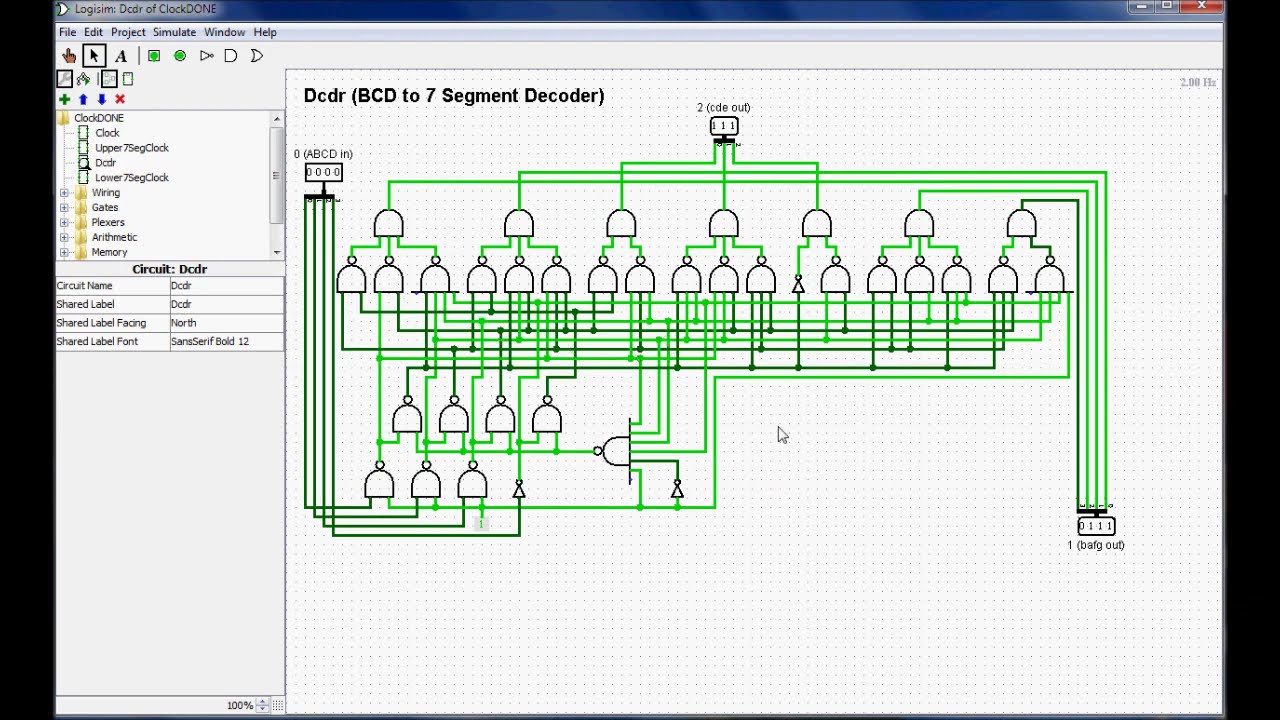Open the Project menu
Image resolution: width=1280 pixels, height=720 pixels.
128,32
